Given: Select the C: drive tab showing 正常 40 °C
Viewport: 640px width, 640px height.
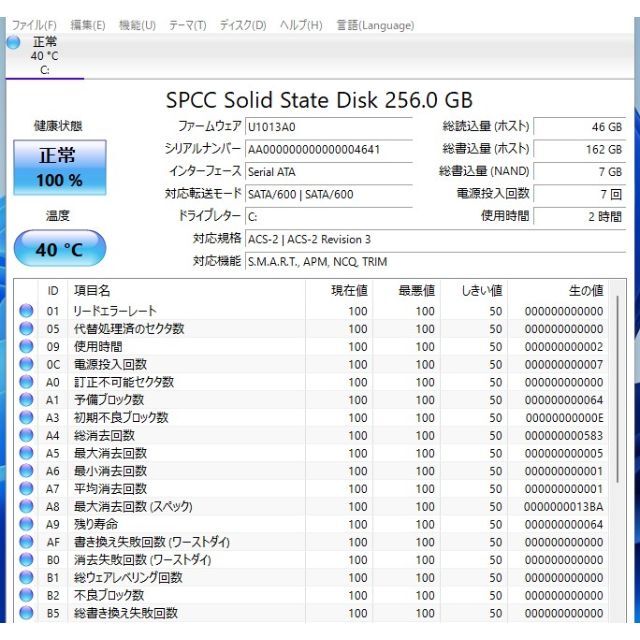Looking at the screenshot, I should coord(44,56).
